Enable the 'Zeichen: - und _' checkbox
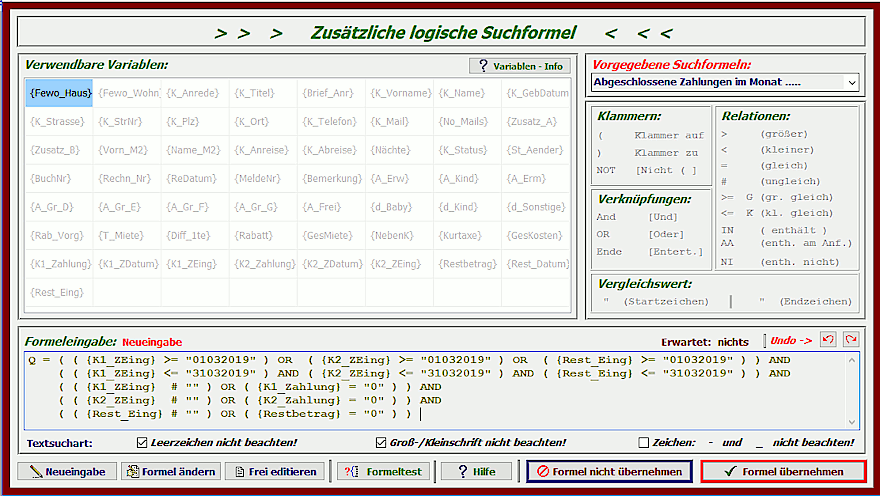Screen dimensions: 880x496 644,442
